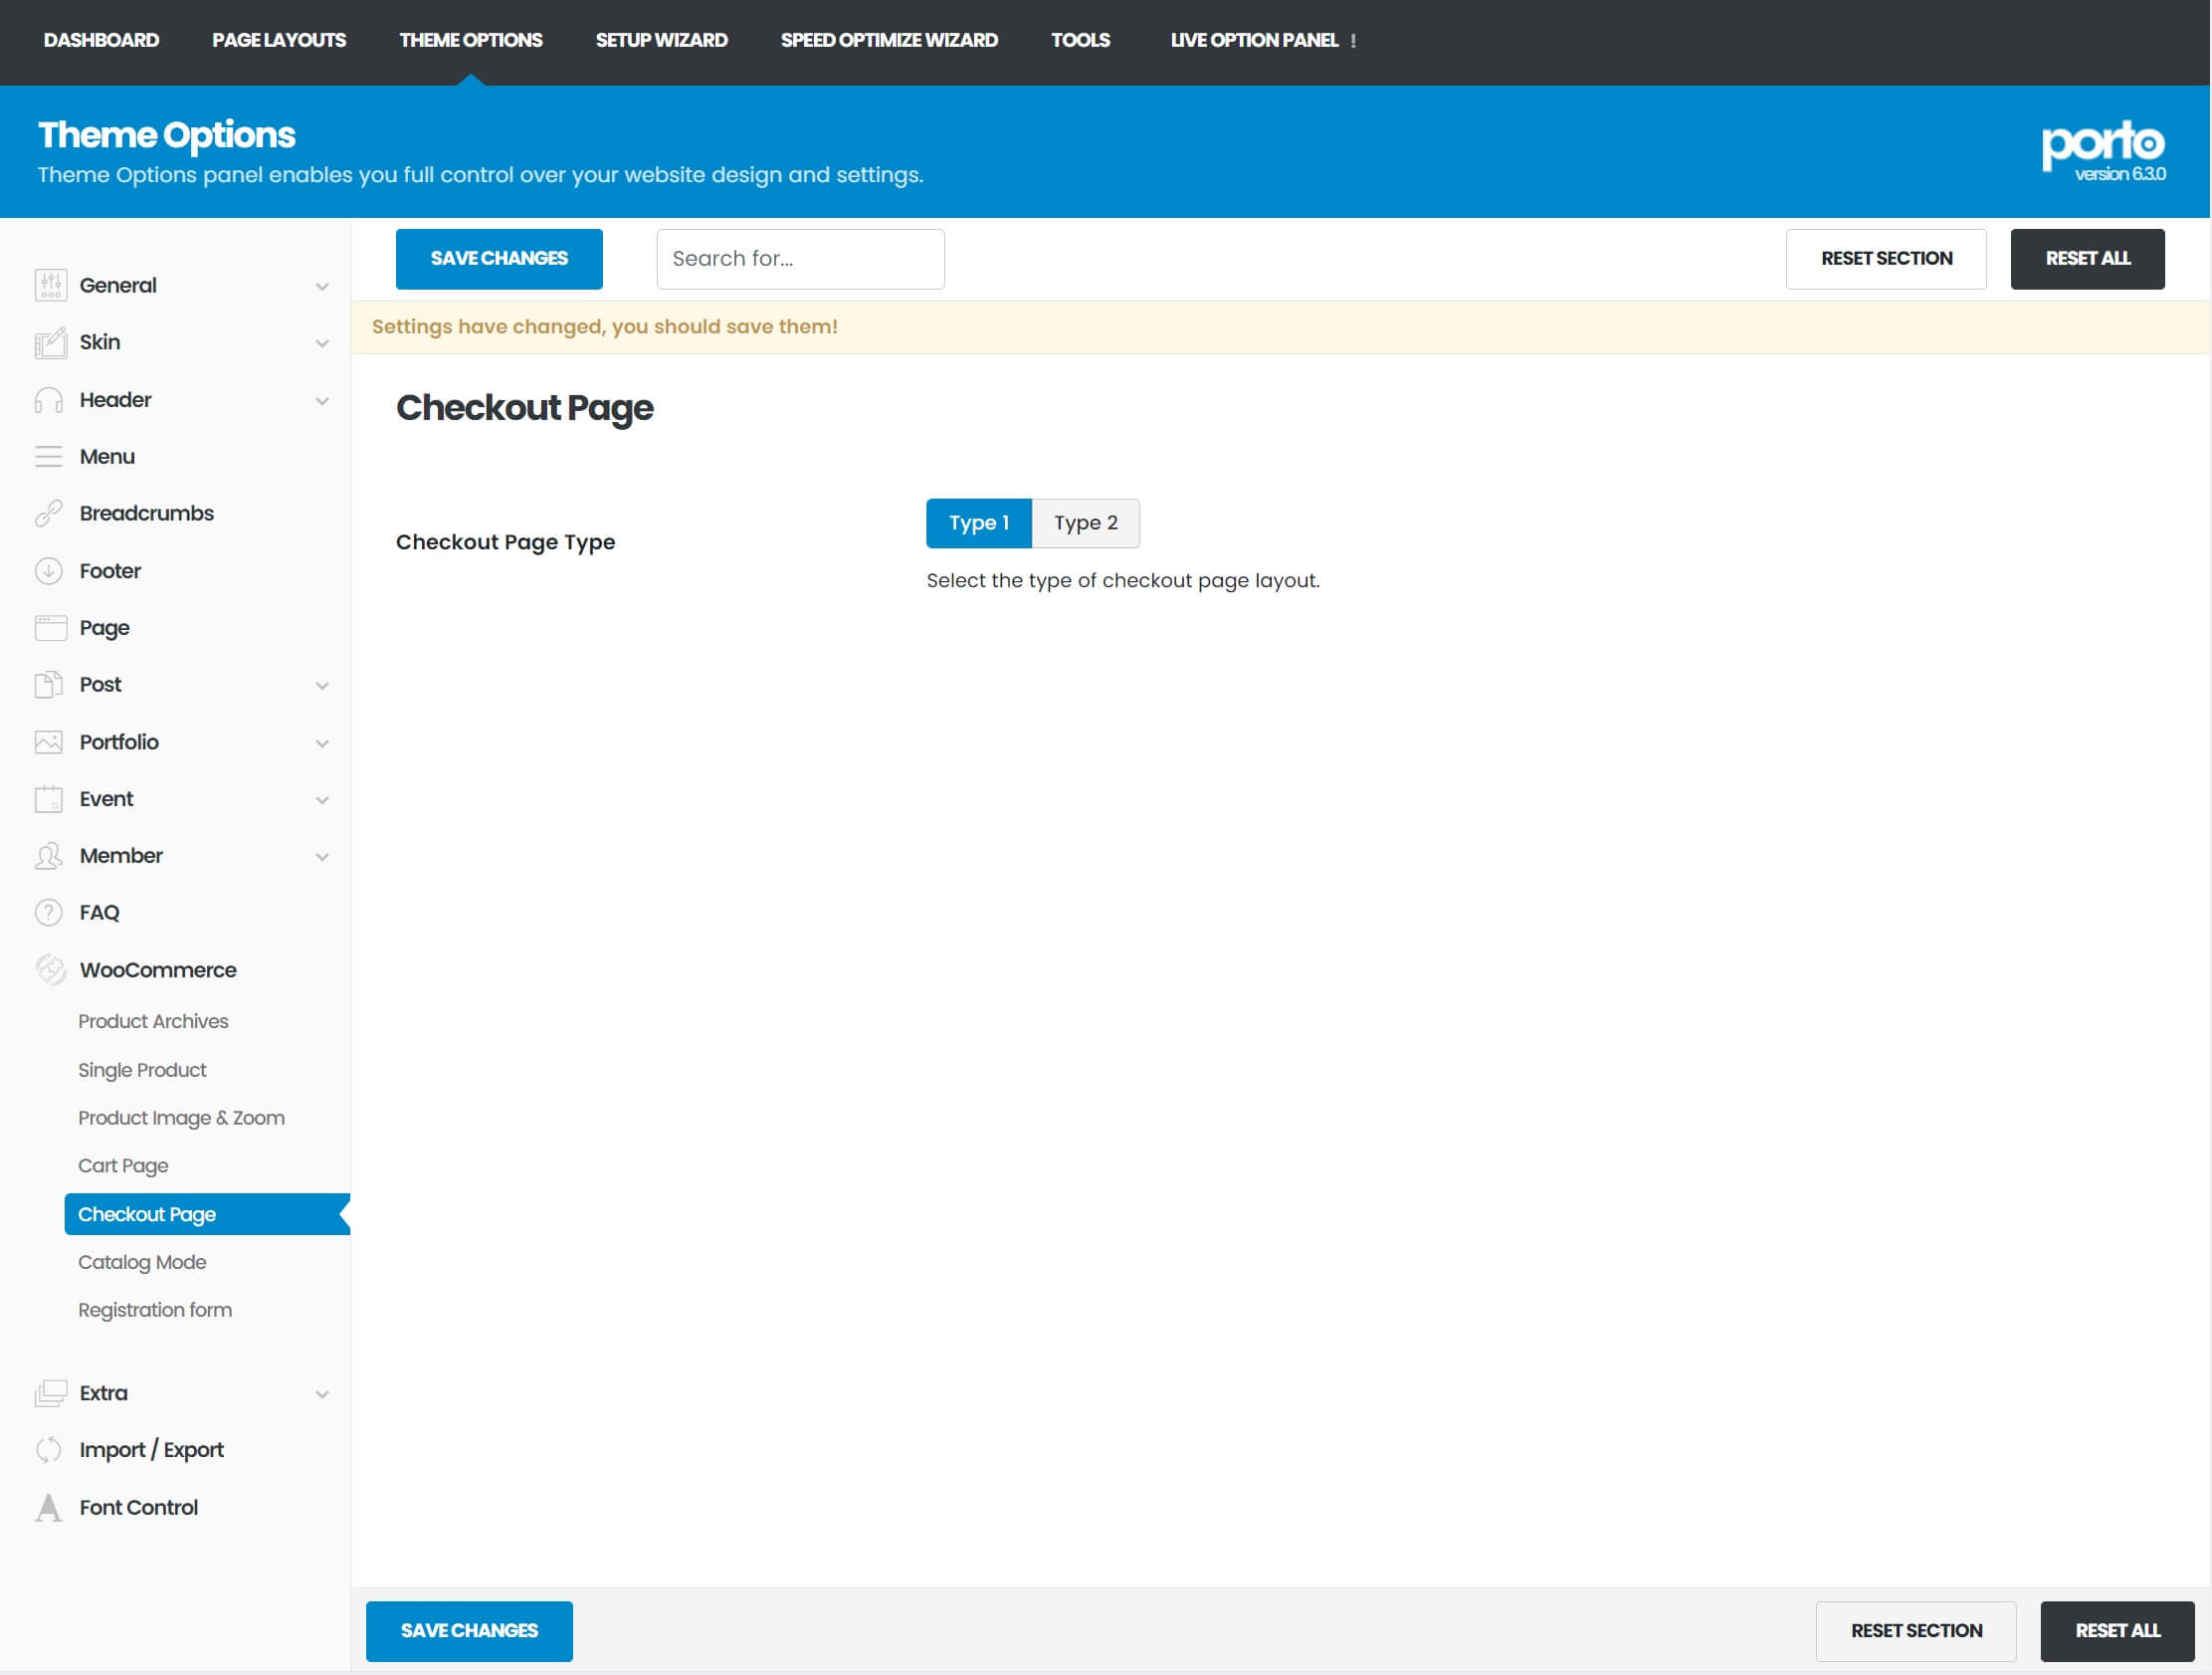Select Type 1 checkout layout
Image resolution: width=2212 pixels, height=1675 pixels.
[x=978, y=523]
